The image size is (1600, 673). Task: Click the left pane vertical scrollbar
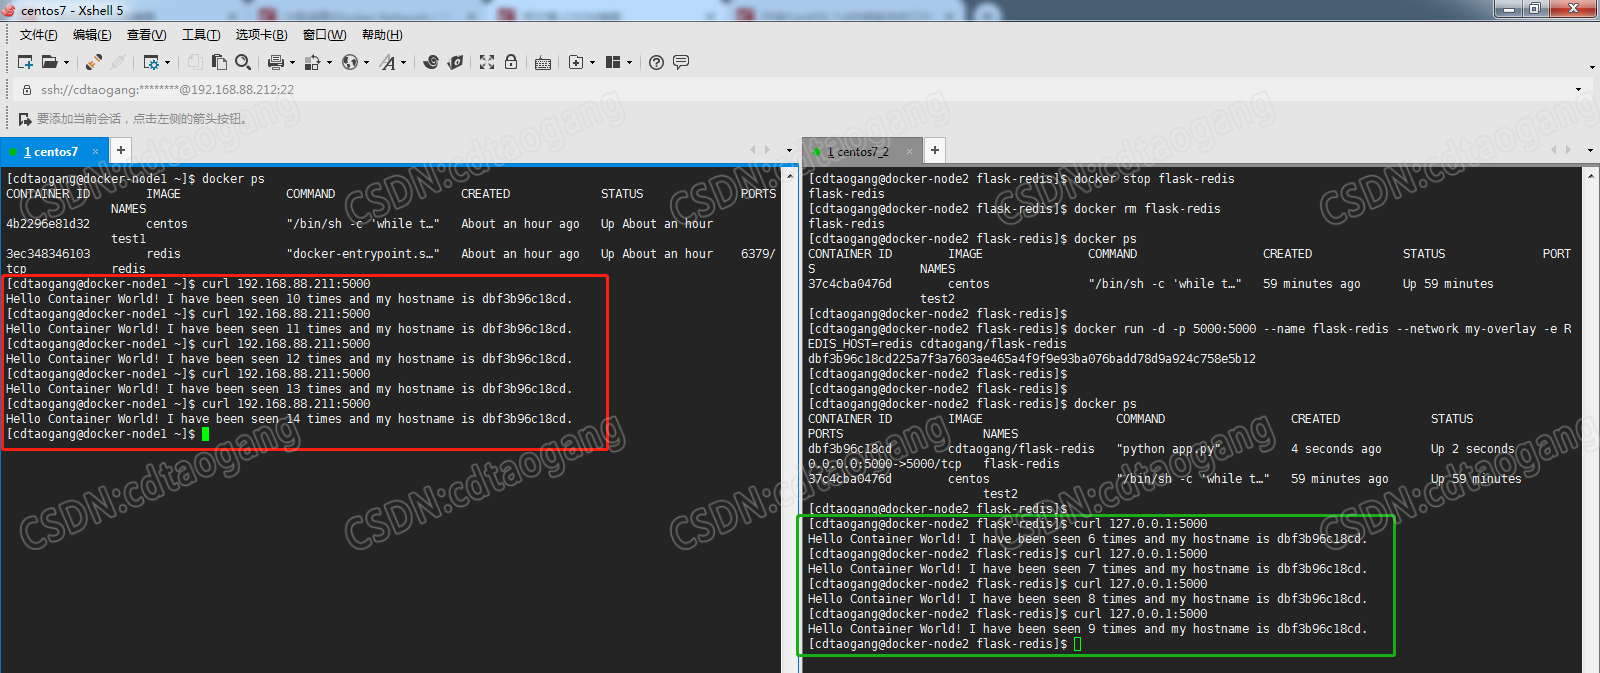coord(788,420)
